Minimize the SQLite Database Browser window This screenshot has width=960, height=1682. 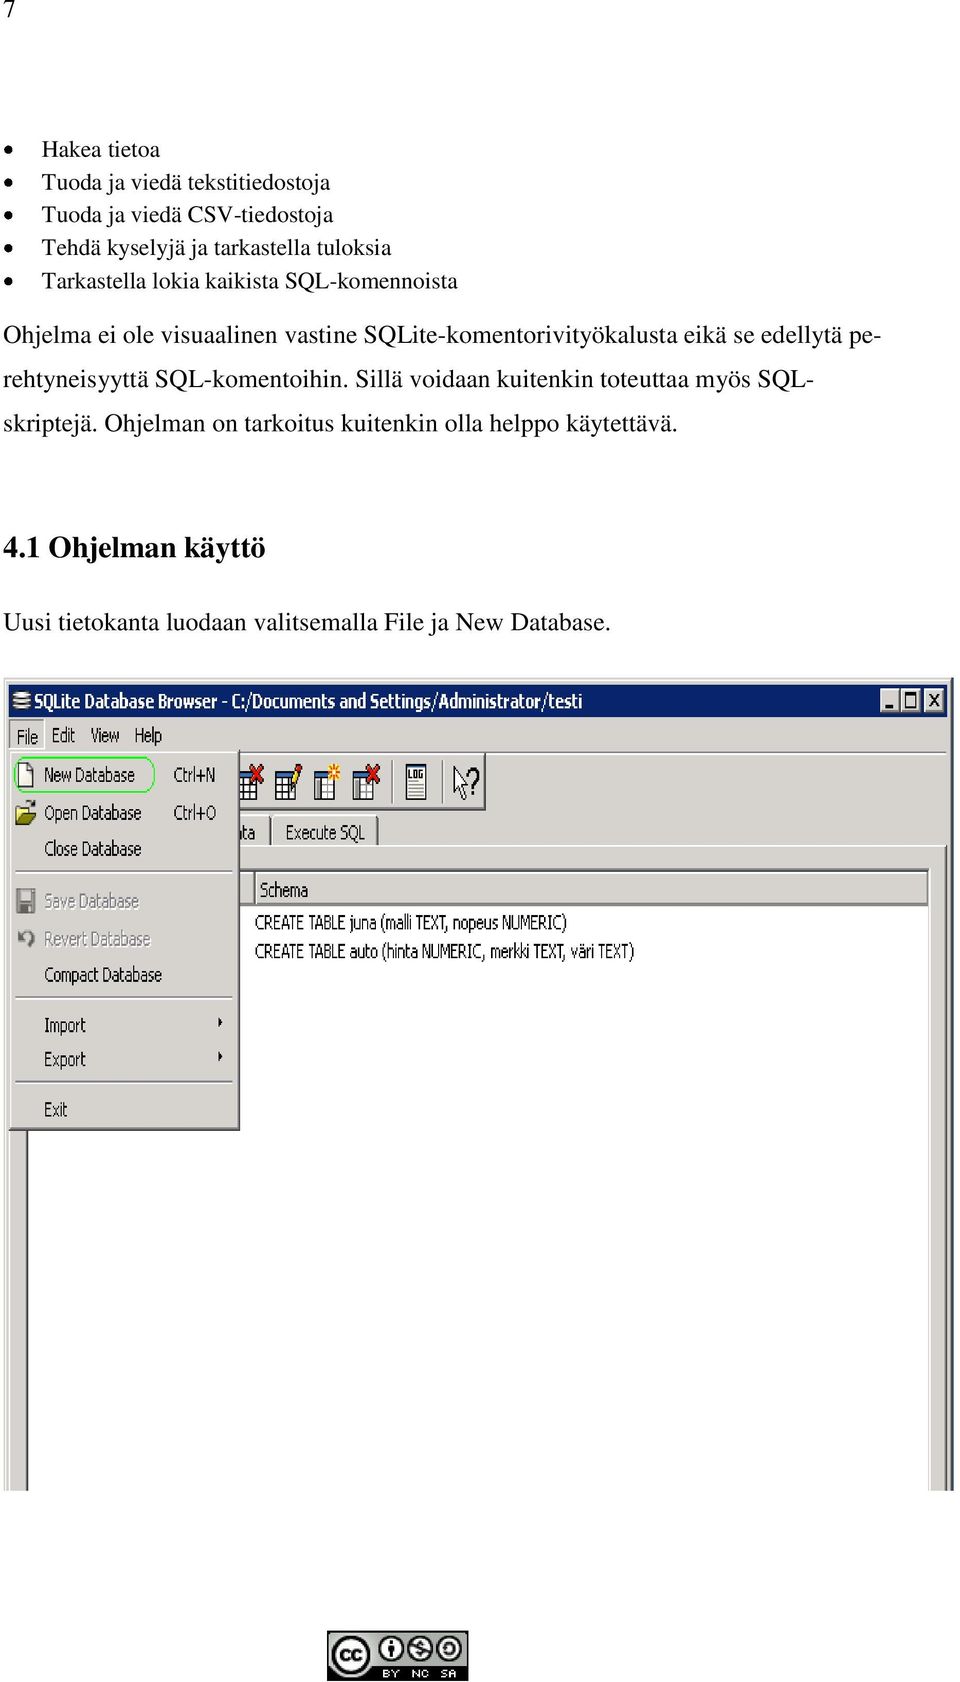coord(889,700)
